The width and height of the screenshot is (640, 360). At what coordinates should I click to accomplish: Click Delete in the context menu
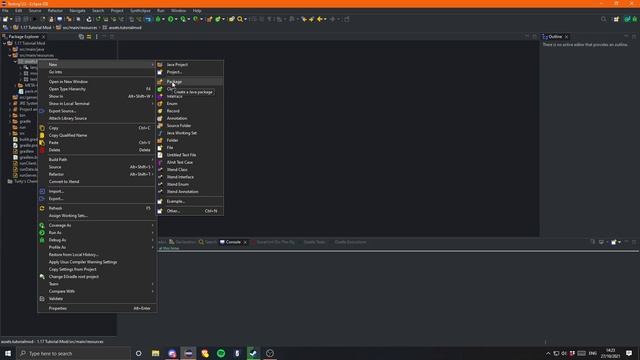pos(97,150)
